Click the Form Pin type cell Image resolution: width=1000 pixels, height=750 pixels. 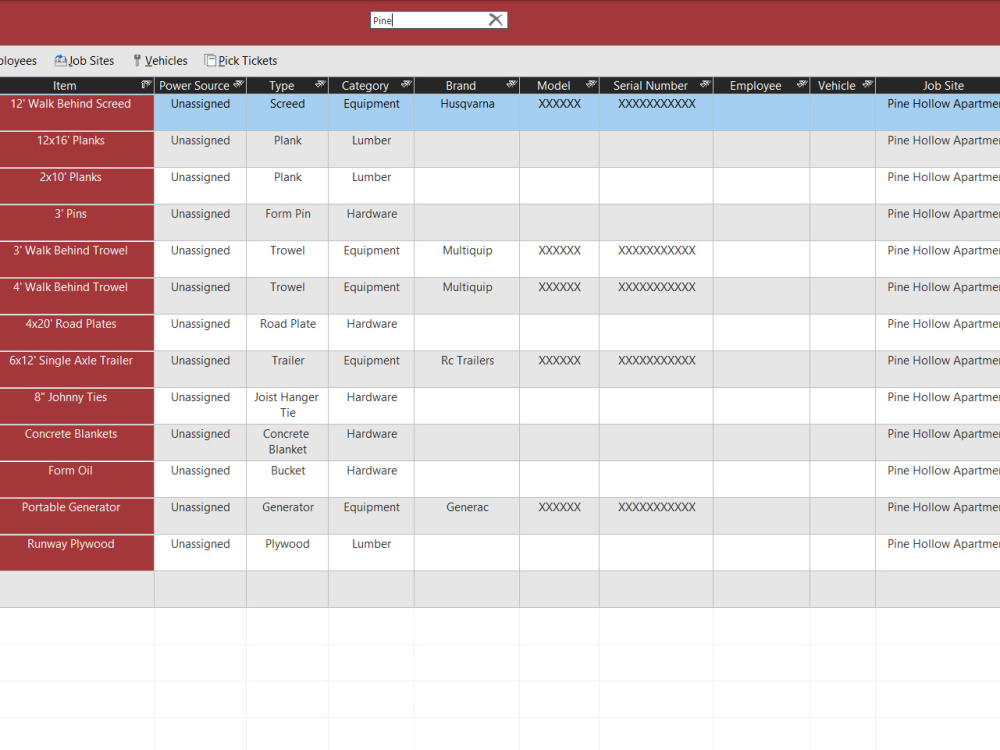(x=288, y=223)
